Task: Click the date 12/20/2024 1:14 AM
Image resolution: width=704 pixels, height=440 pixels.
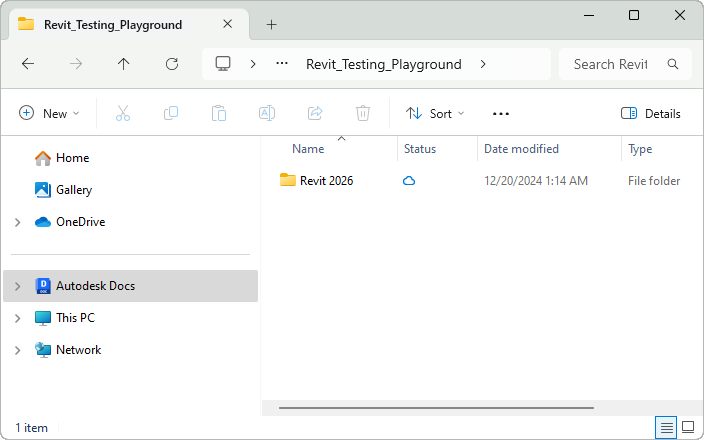Action: click(536, 180)
